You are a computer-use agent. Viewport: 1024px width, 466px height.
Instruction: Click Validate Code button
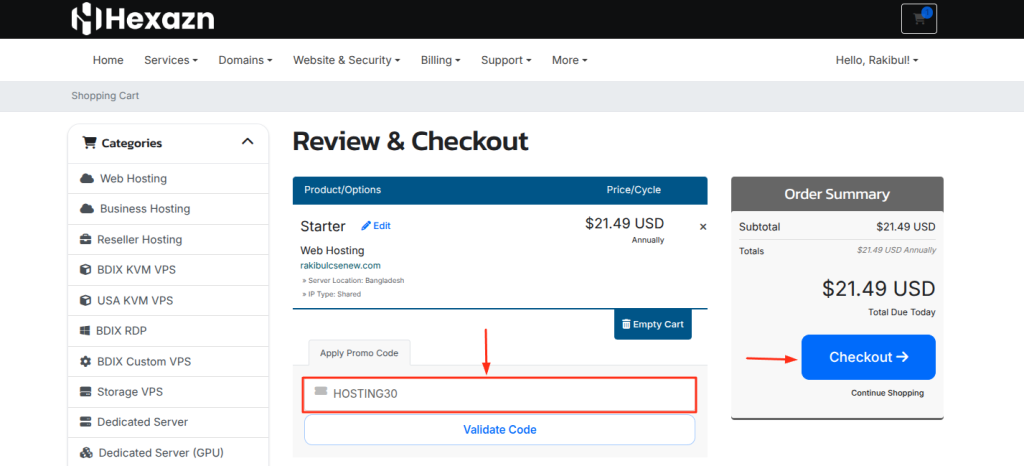click(500, 429)
